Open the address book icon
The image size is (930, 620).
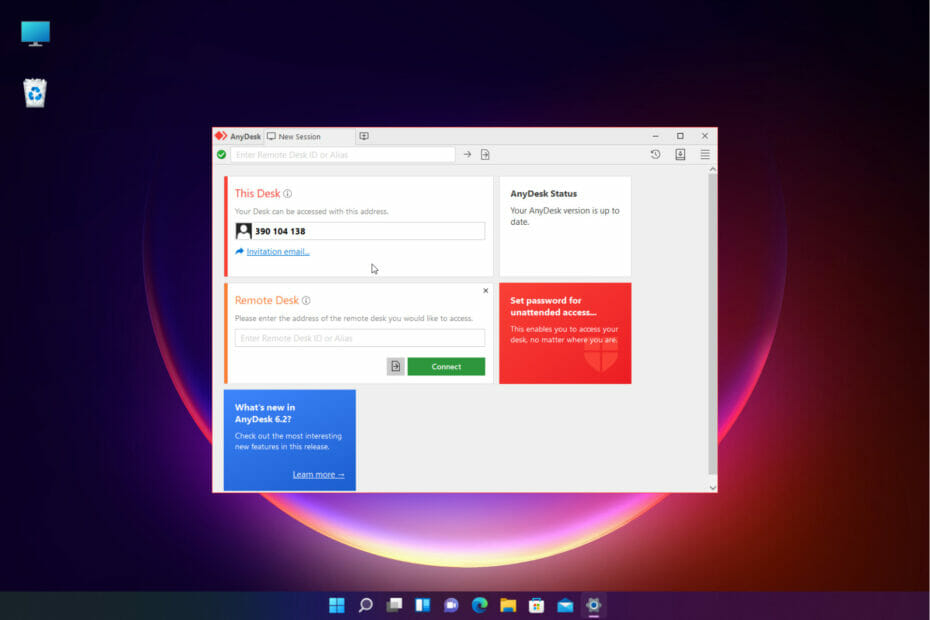click(680, 154)
